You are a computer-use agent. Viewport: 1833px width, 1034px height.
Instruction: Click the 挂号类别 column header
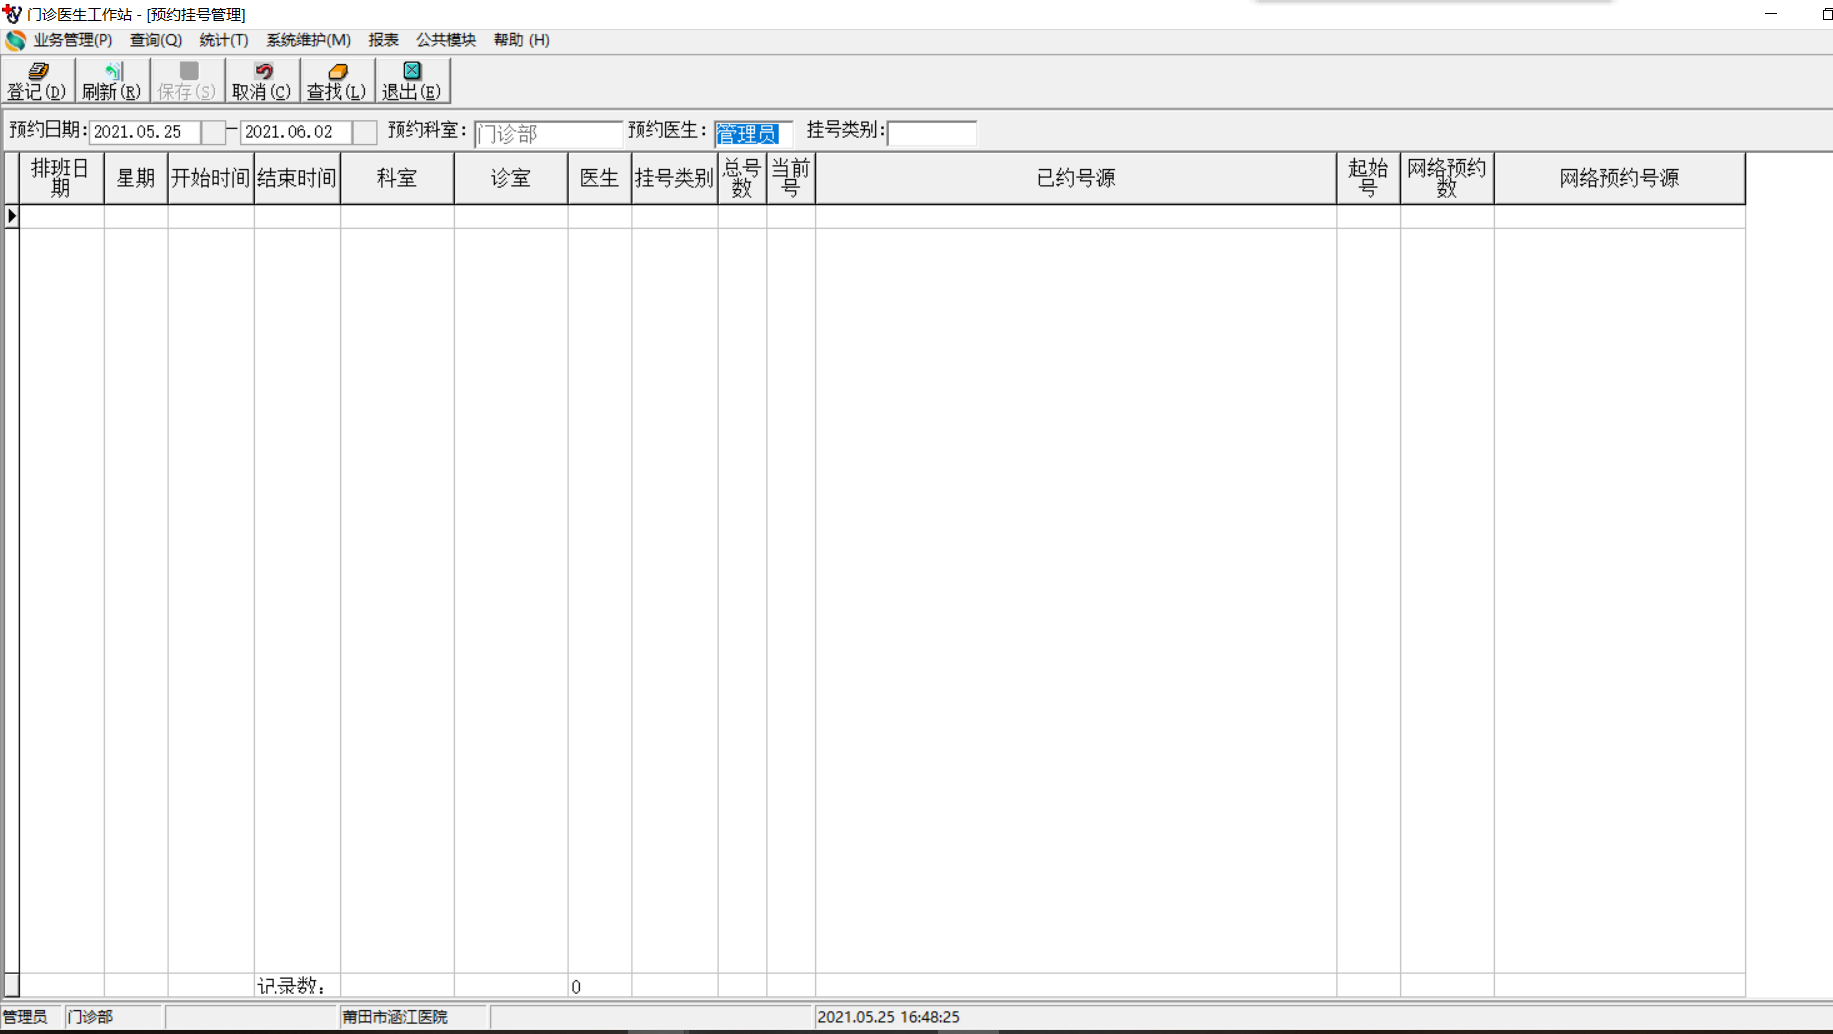(x=674, y=178)
